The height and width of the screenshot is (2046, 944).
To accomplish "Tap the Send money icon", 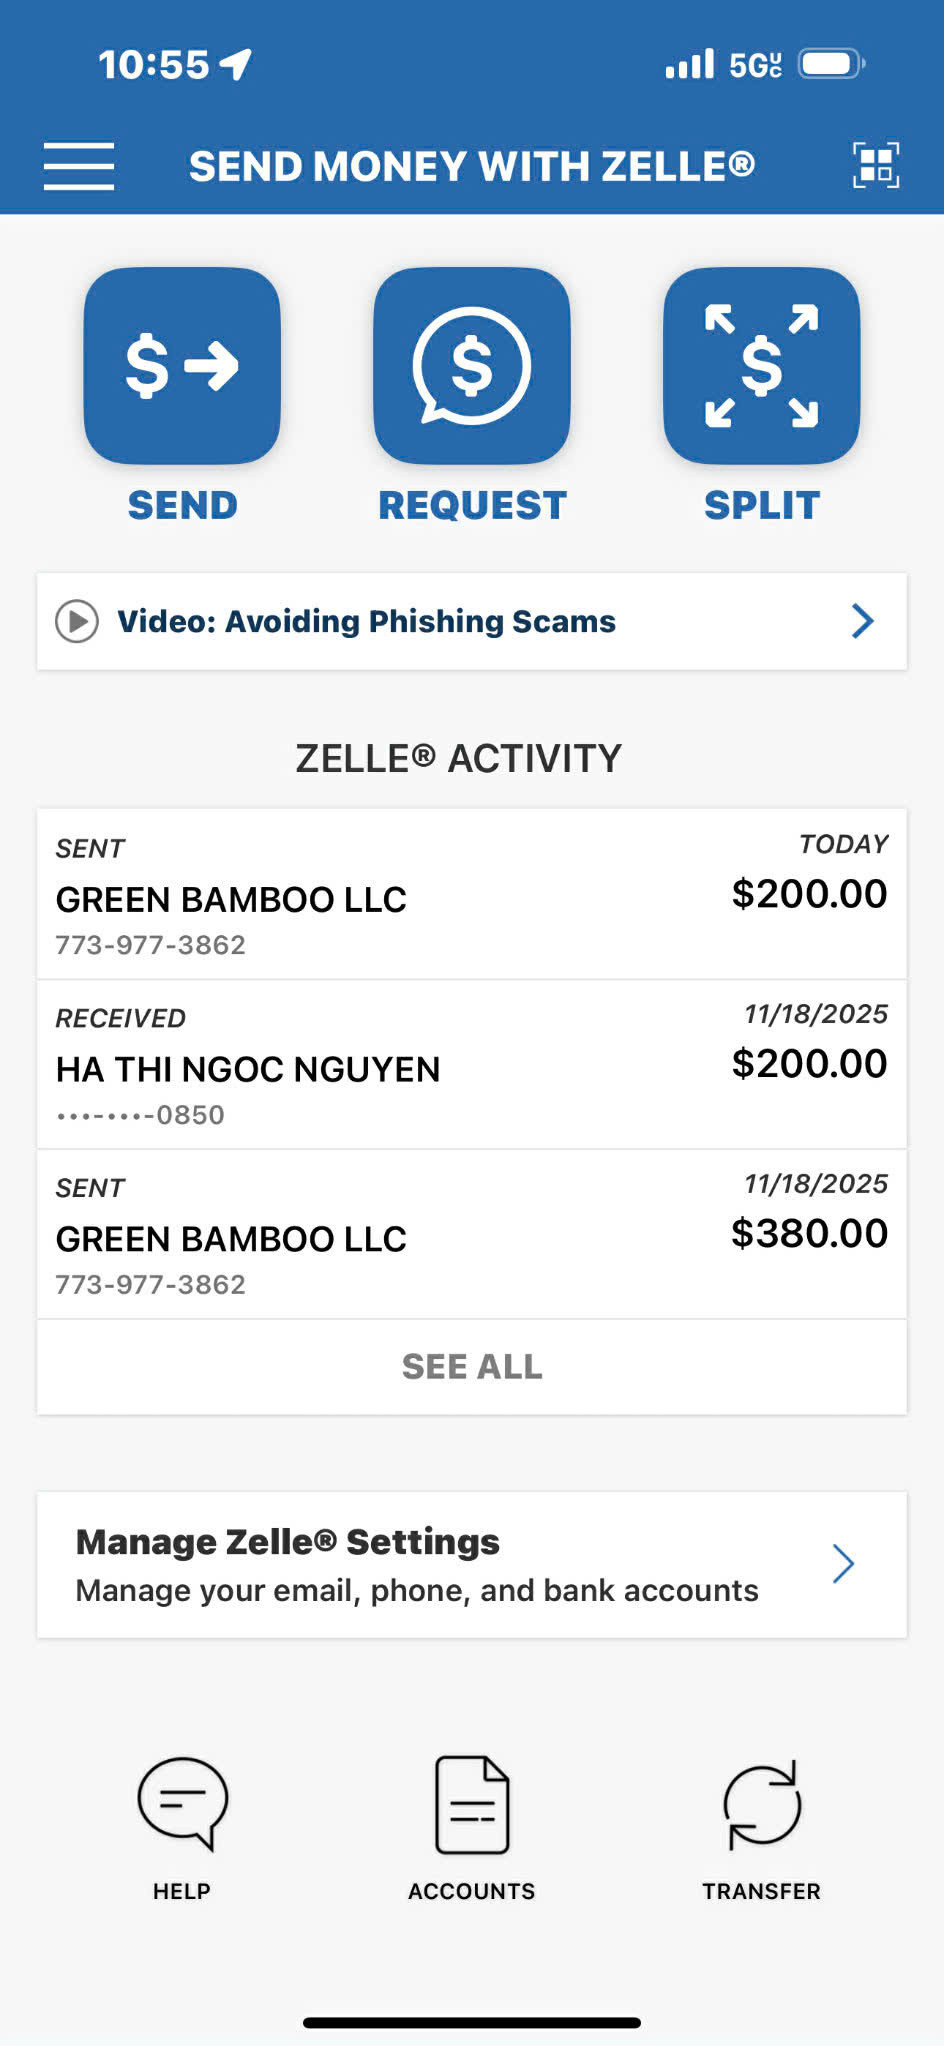I will pyautogui.click(x=182, y=365).
